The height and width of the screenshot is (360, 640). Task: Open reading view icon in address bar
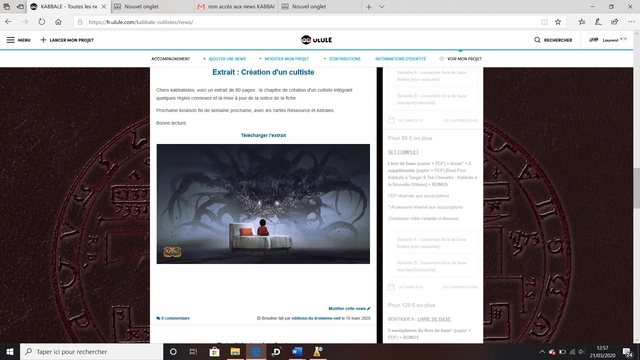544,22
